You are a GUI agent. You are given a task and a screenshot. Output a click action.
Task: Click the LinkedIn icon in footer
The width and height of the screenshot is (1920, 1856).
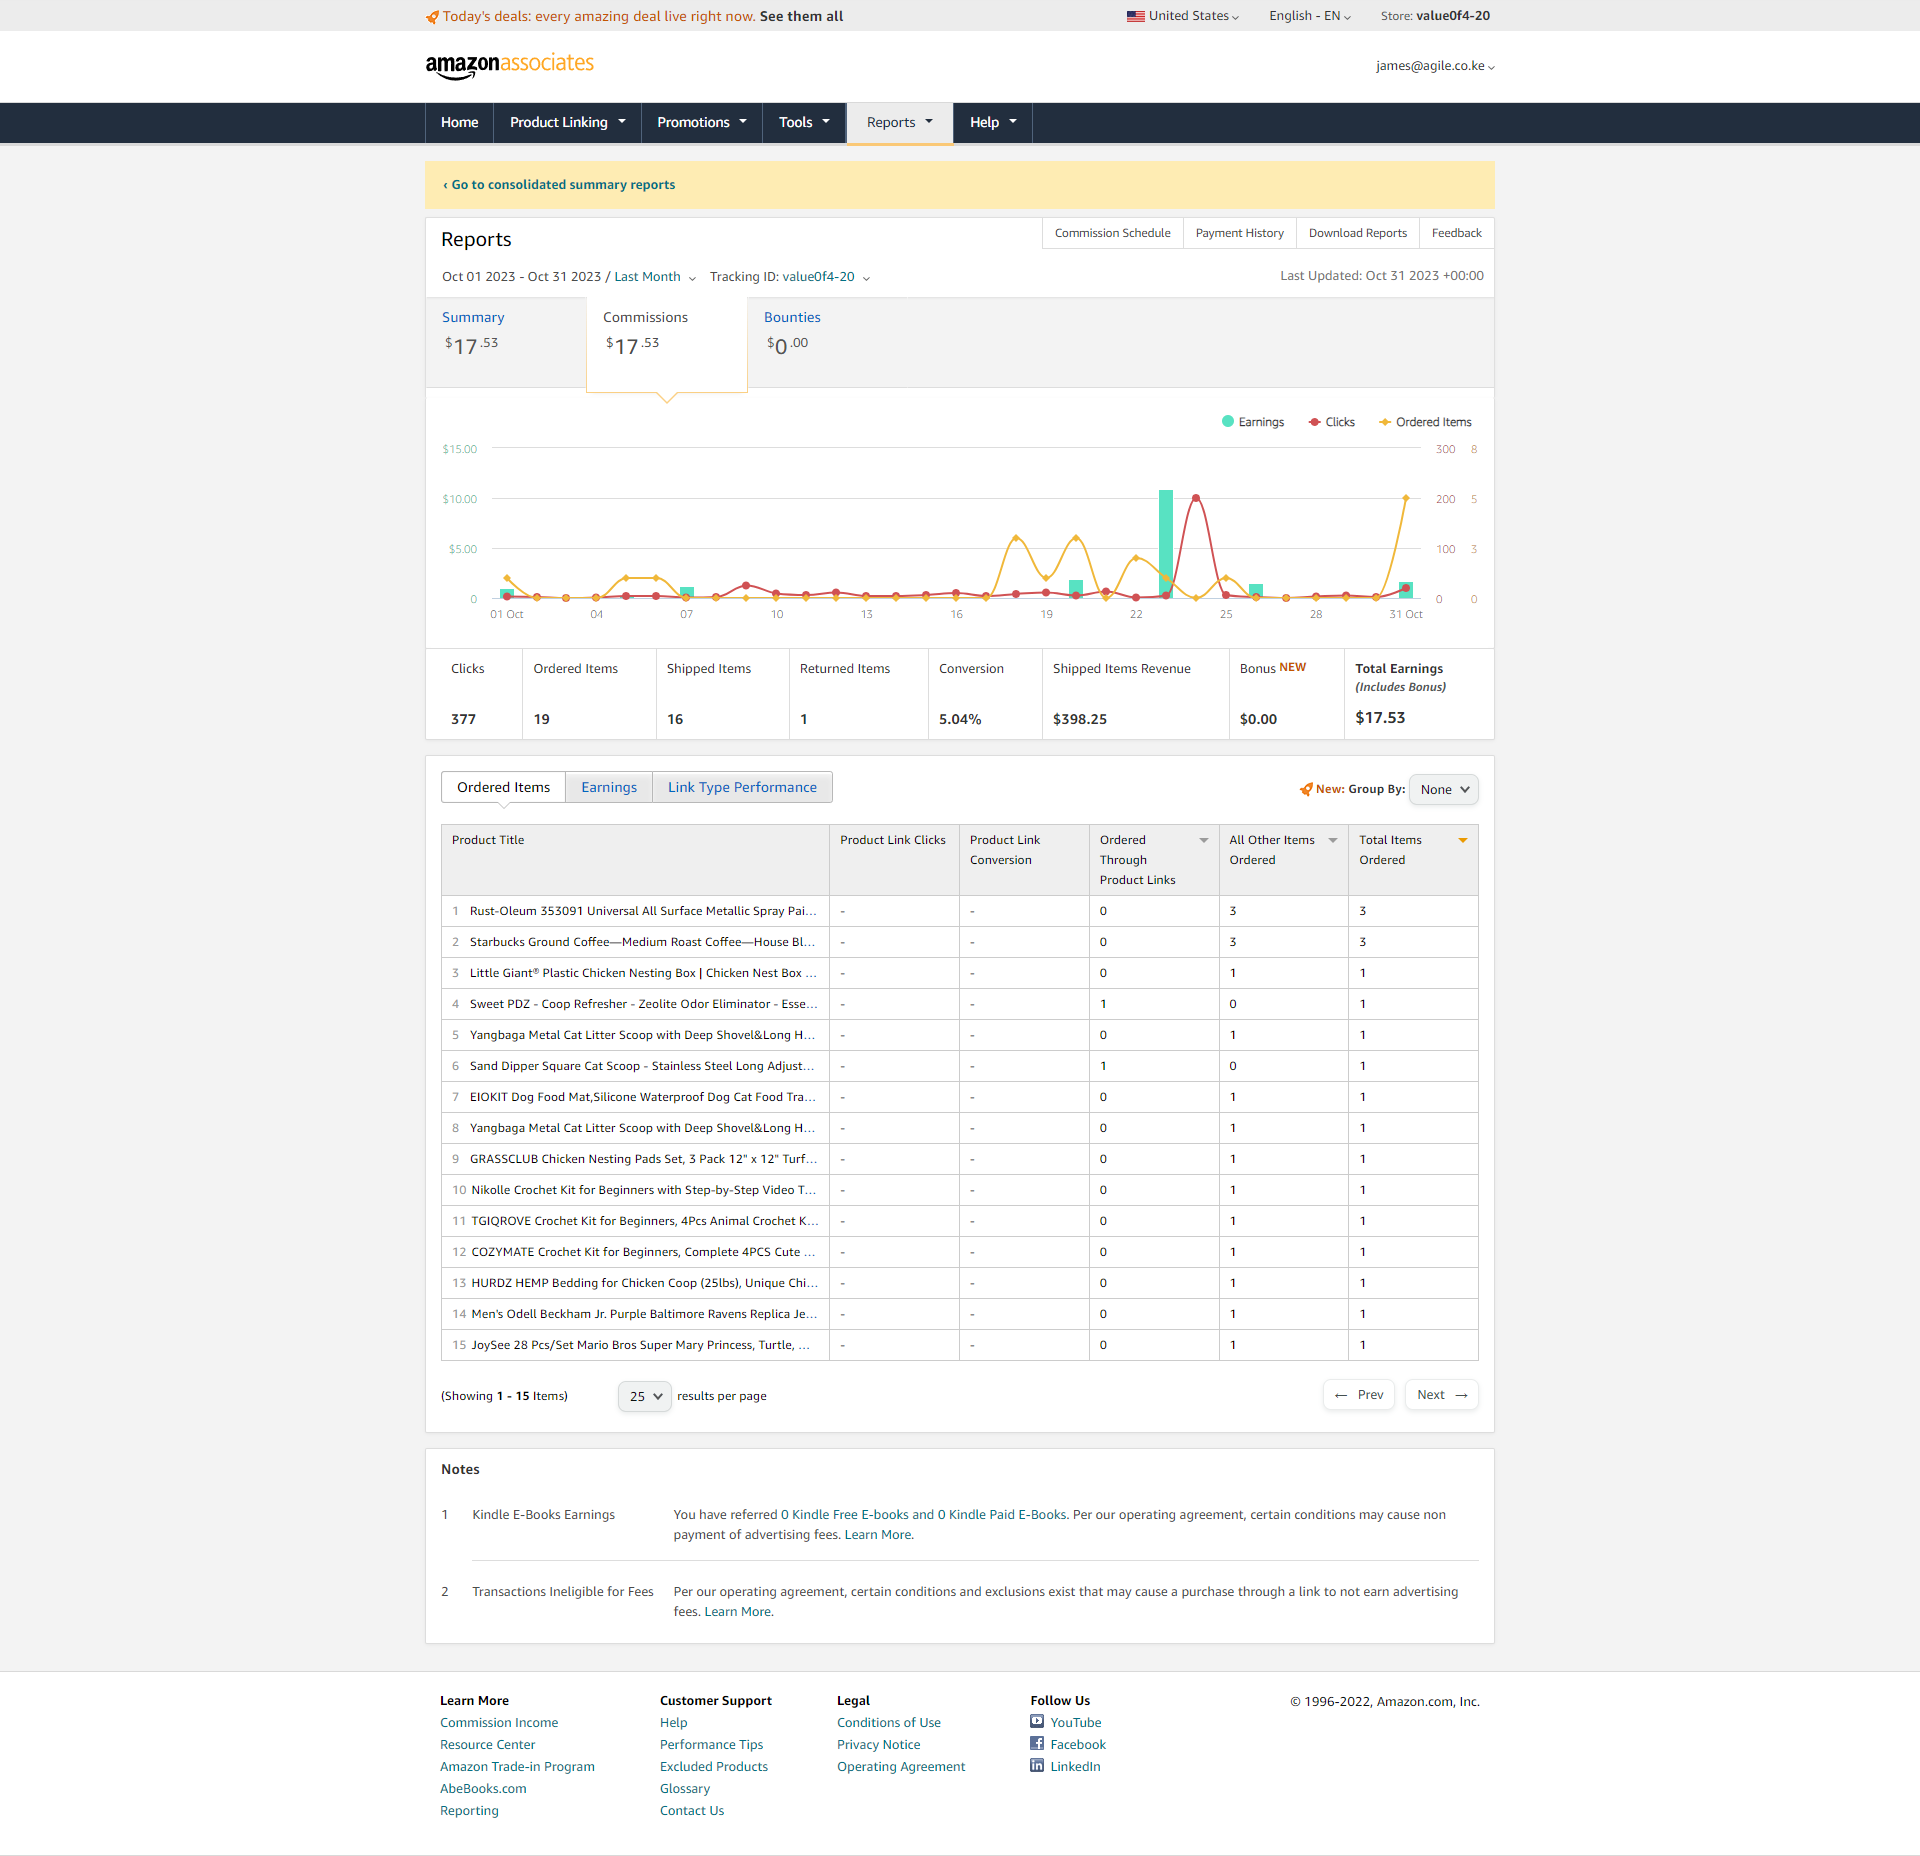pos(1037,1765)
